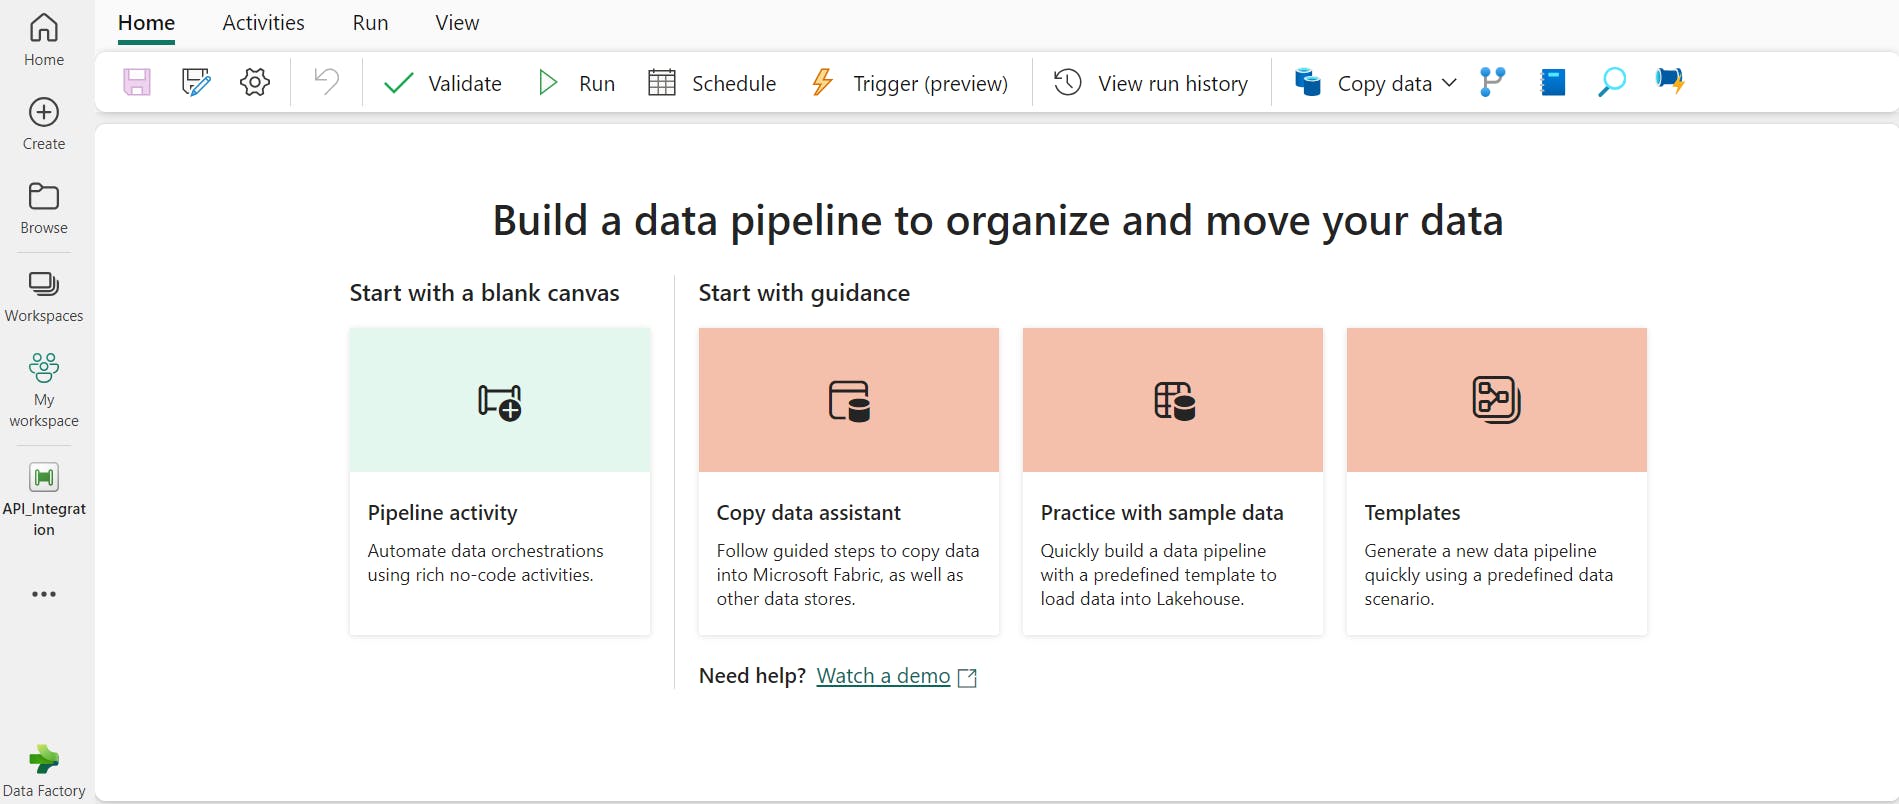Switch to the Activities tab
The width and height of the screenshot is (1899, 804).
pos(263,23)
